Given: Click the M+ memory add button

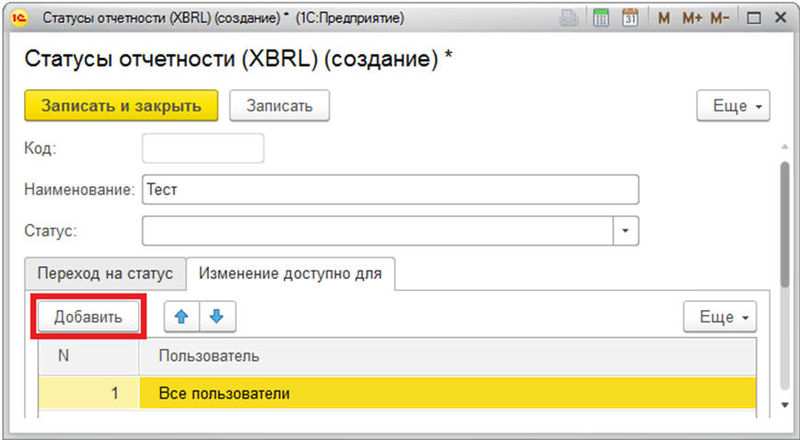Looking at the screenshot, I should (692, 18).
